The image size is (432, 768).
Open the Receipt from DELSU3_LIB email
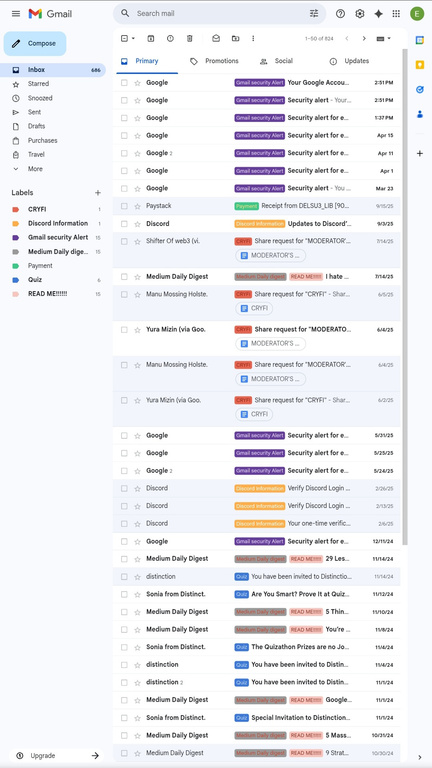(256, 206)
